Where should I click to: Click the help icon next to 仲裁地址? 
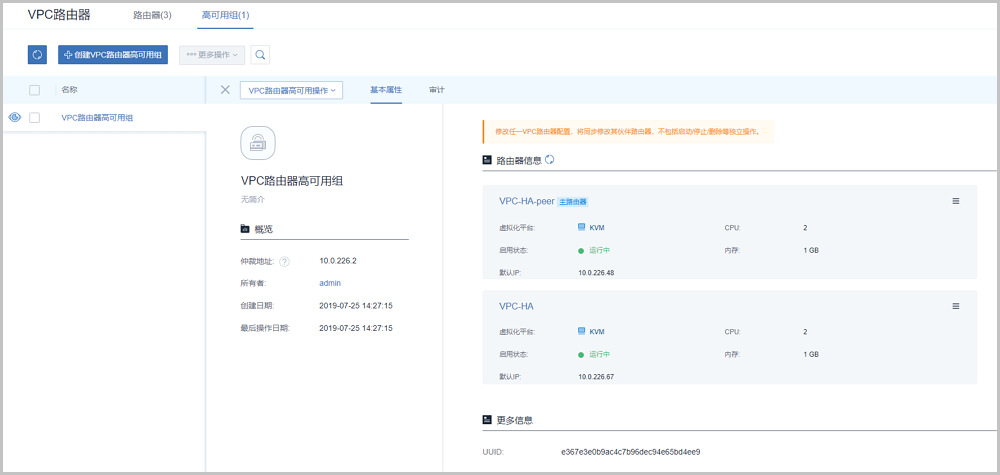(x=284, y=262)
